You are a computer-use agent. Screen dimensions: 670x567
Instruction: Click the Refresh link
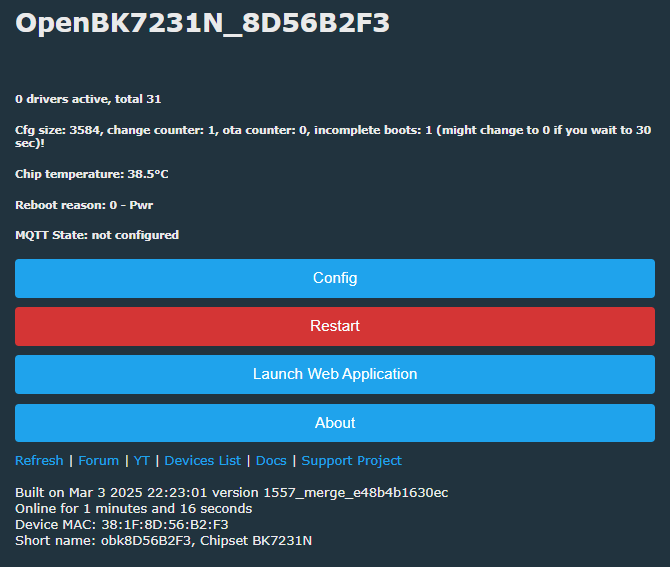click(x=39, y=461)
